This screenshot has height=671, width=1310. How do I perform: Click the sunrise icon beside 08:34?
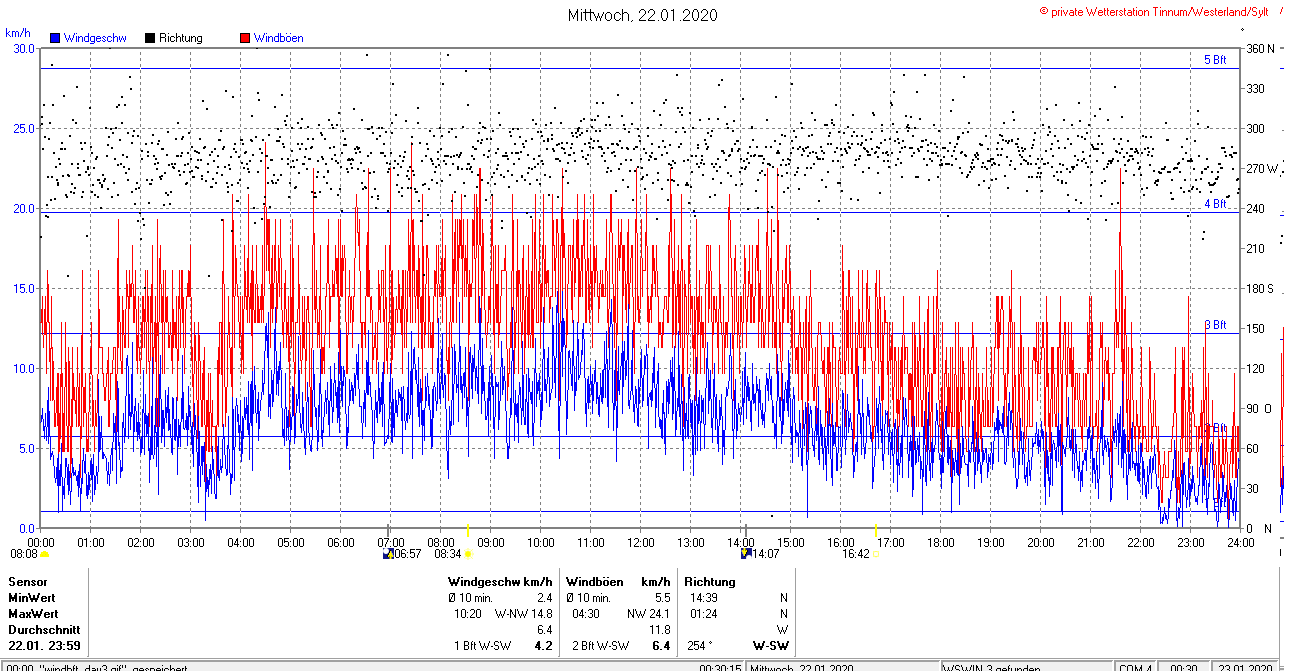468,554
